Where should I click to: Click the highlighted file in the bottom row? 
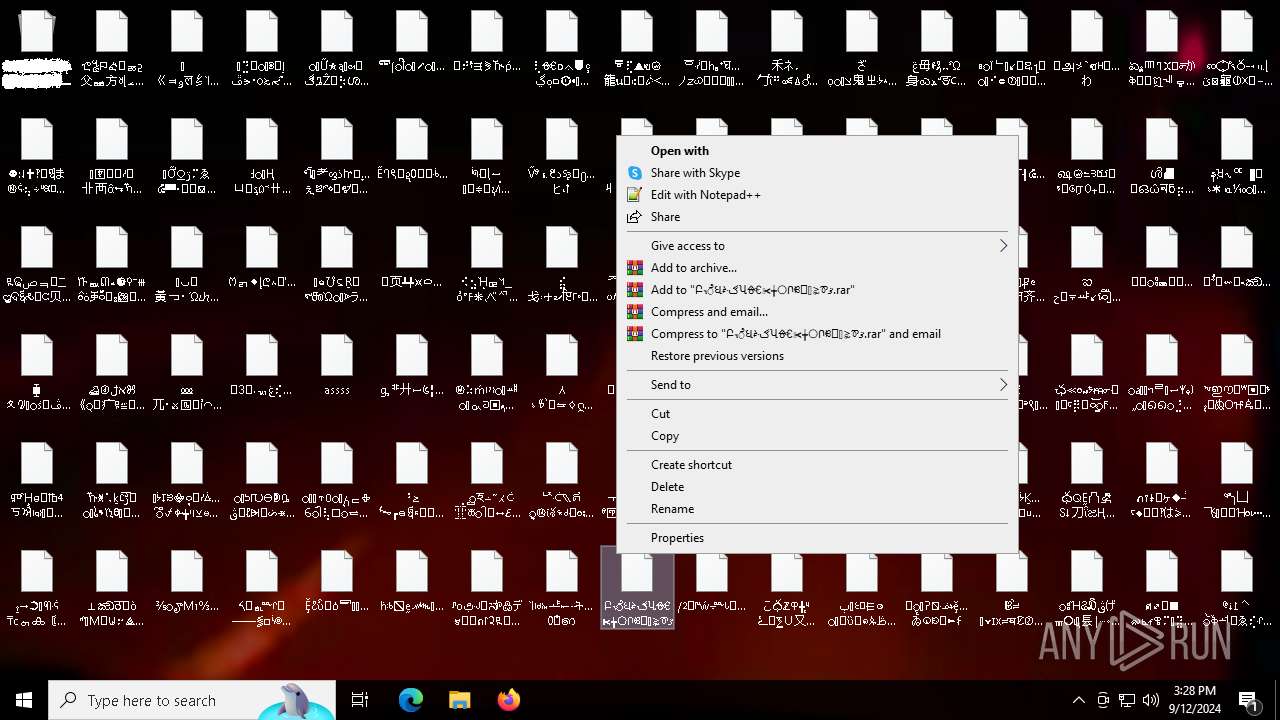pyautogui.click(x=637, y=588)
